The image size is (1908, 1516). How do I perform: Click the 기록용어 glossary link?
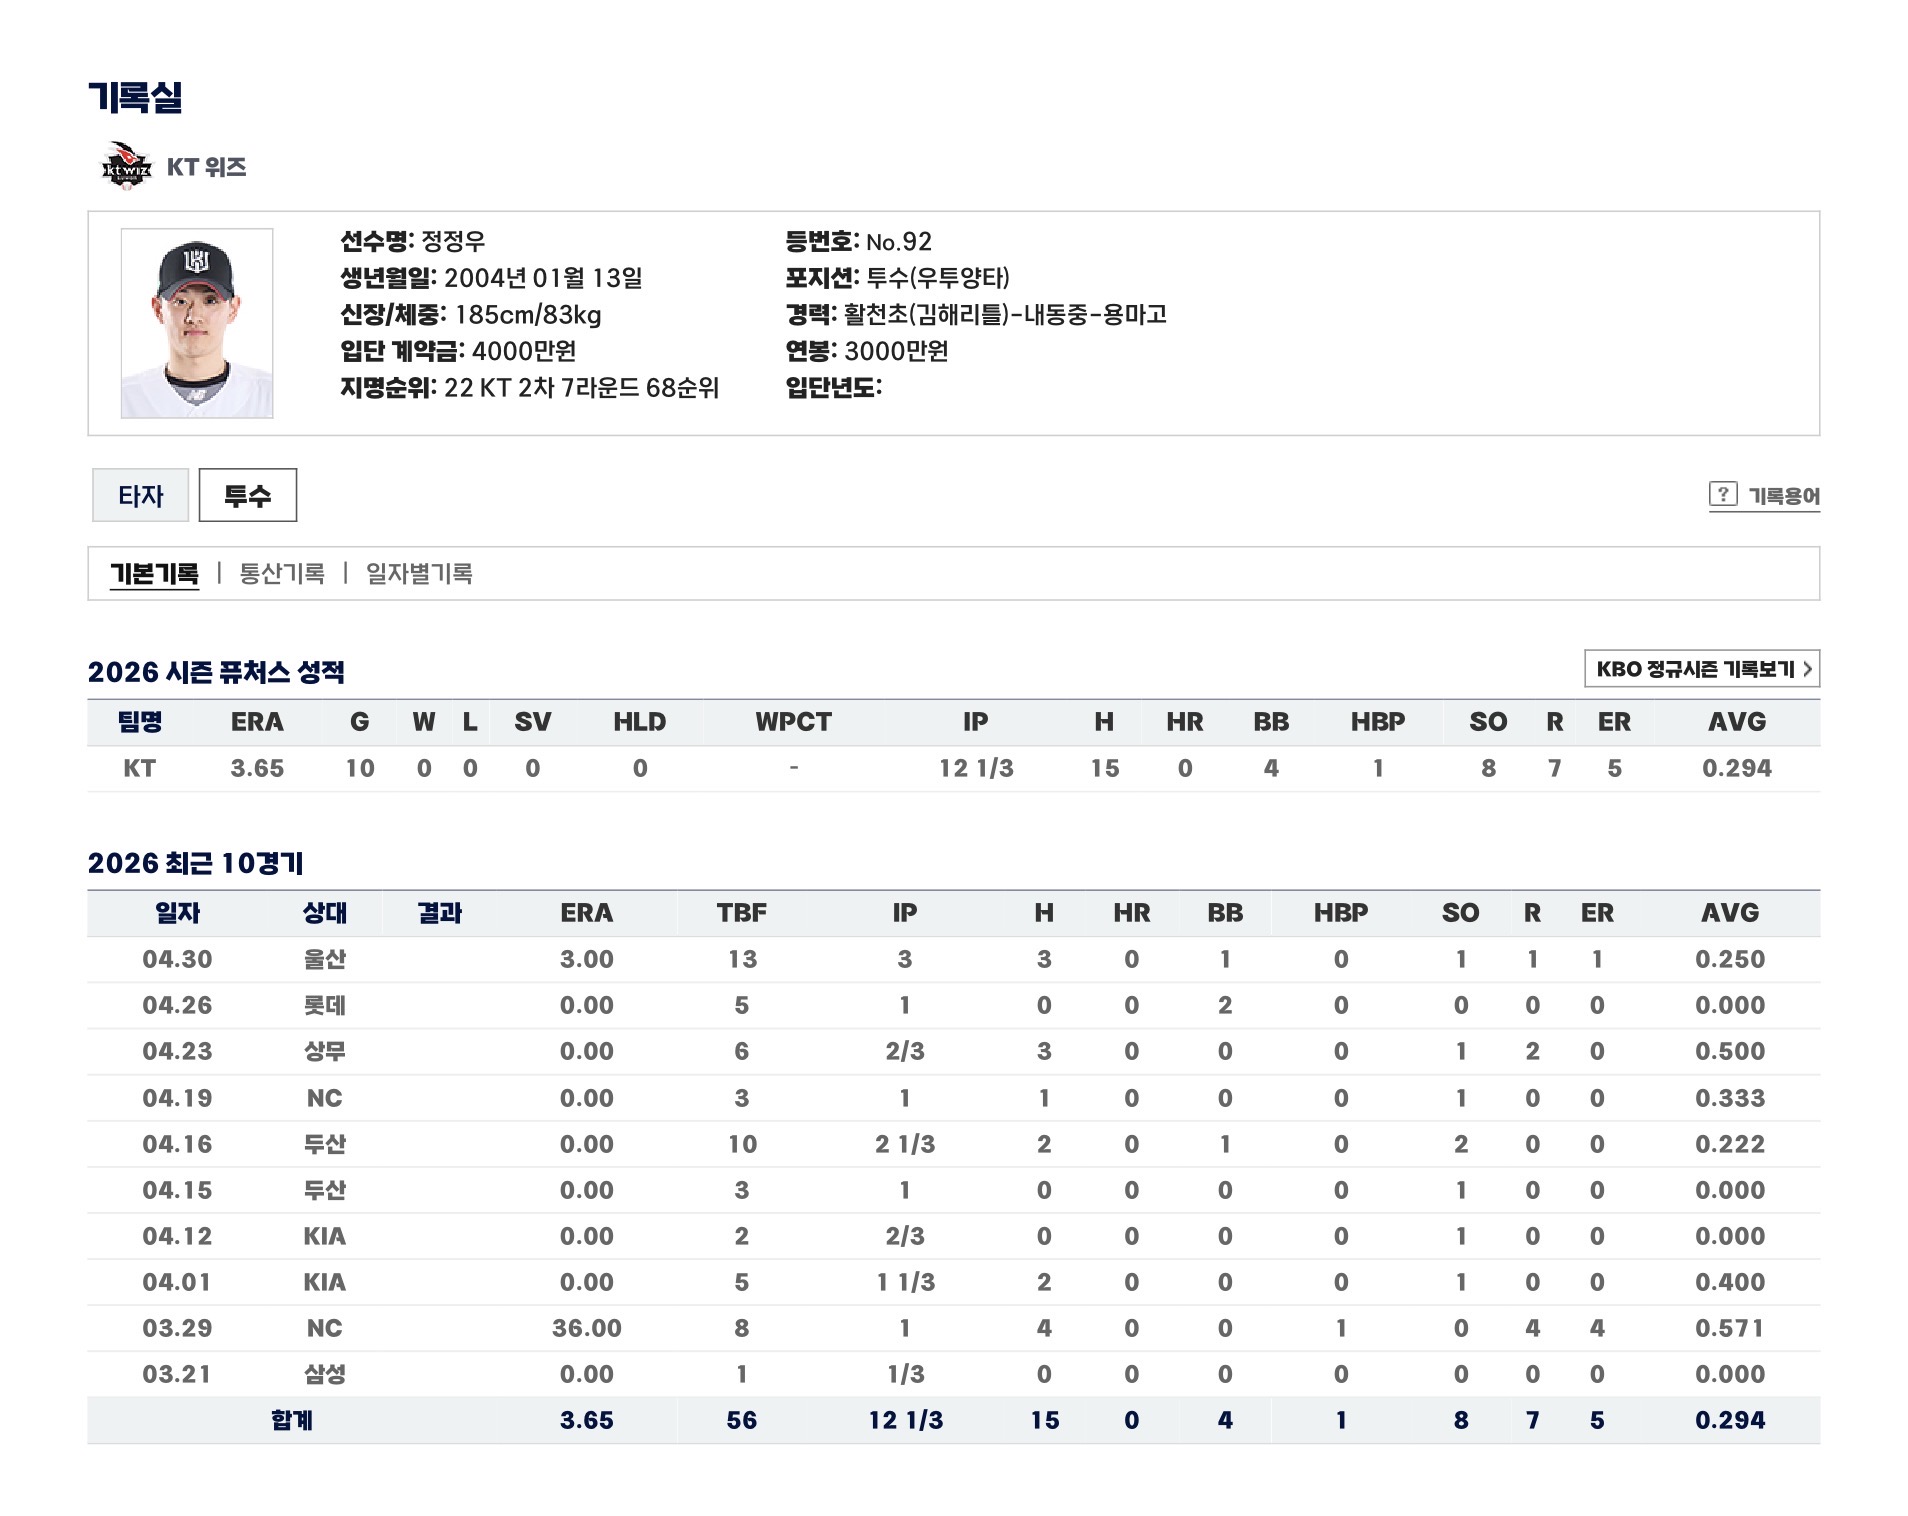tap(1783, 495)
